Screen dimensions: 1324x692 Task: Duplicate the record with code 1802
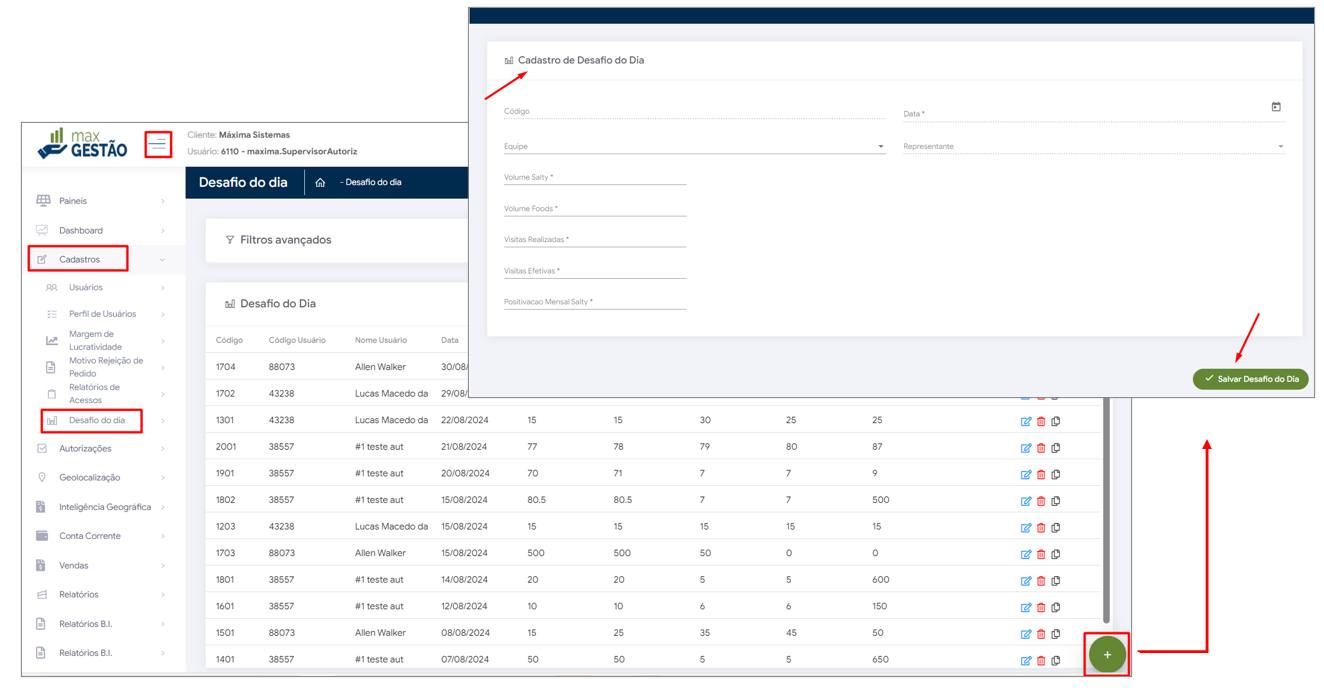(1056, 501)
